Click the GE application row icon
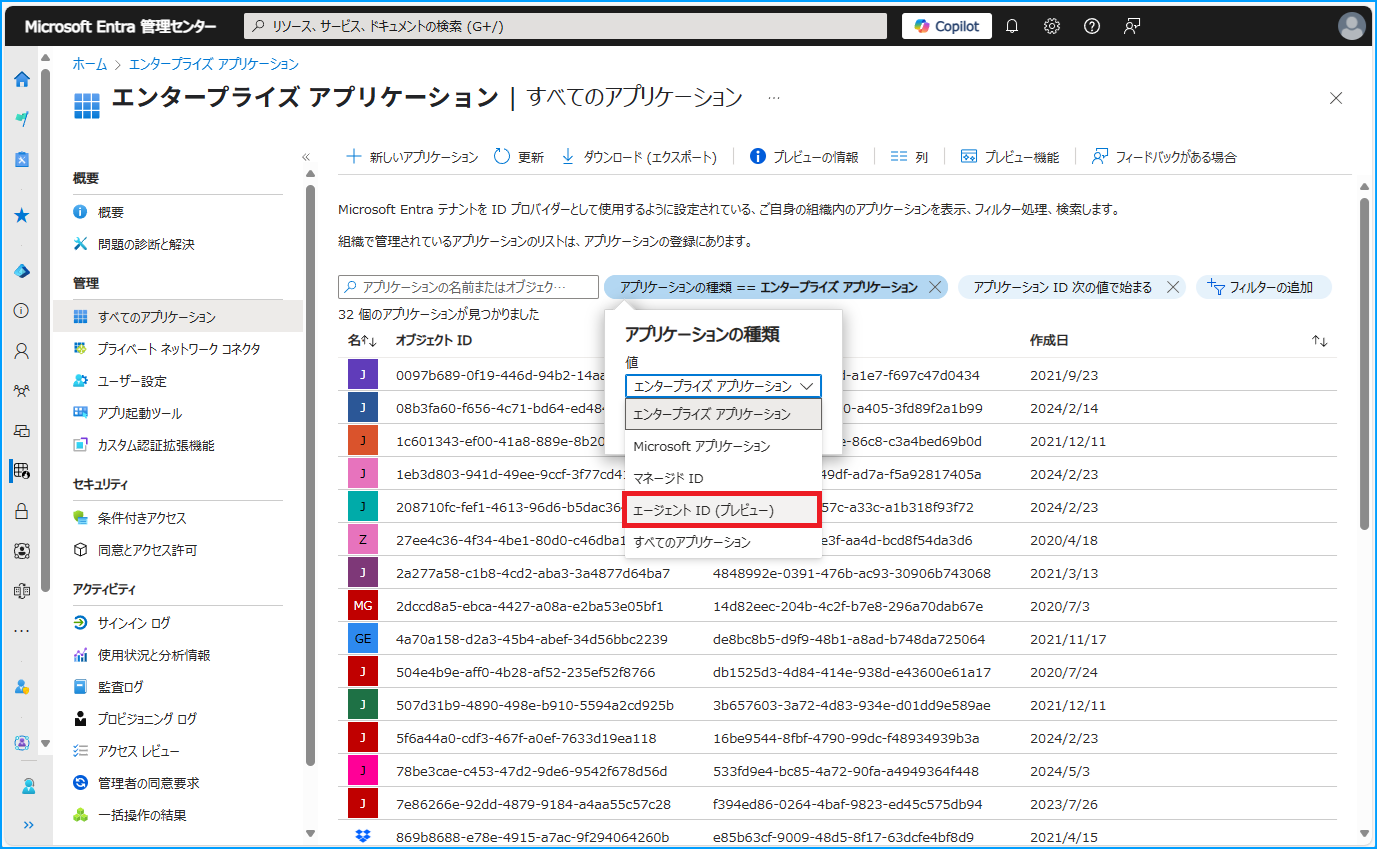This screenshot has width=1377, height=849. tap(363, 638)
